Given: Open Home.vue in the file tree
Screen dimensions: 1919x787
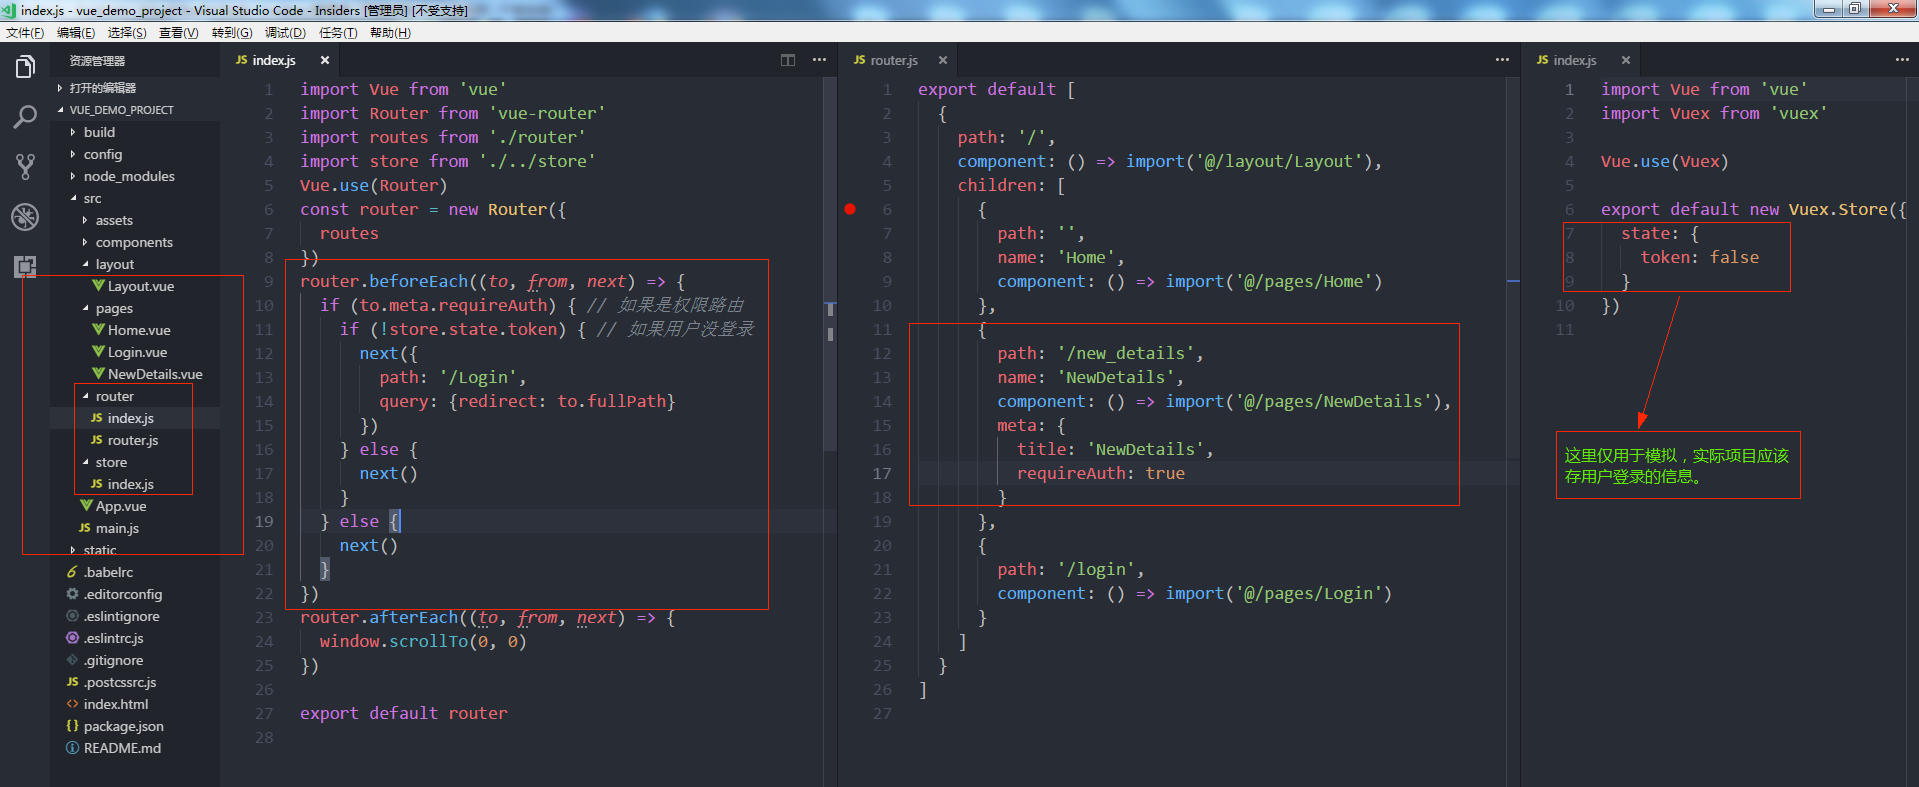Looking at the screenshot, I should pyautogui.click(x=135, y=330).
